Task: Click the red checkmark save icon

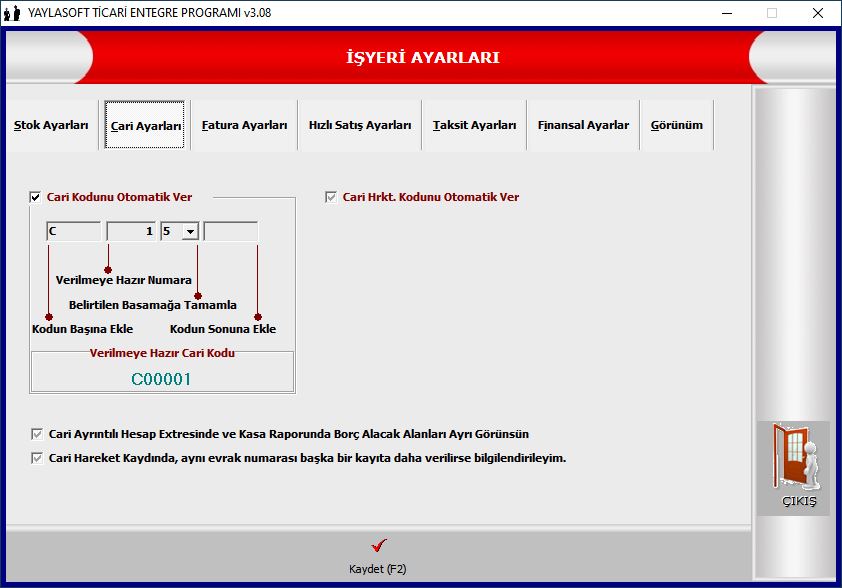Action: (379, 545)
